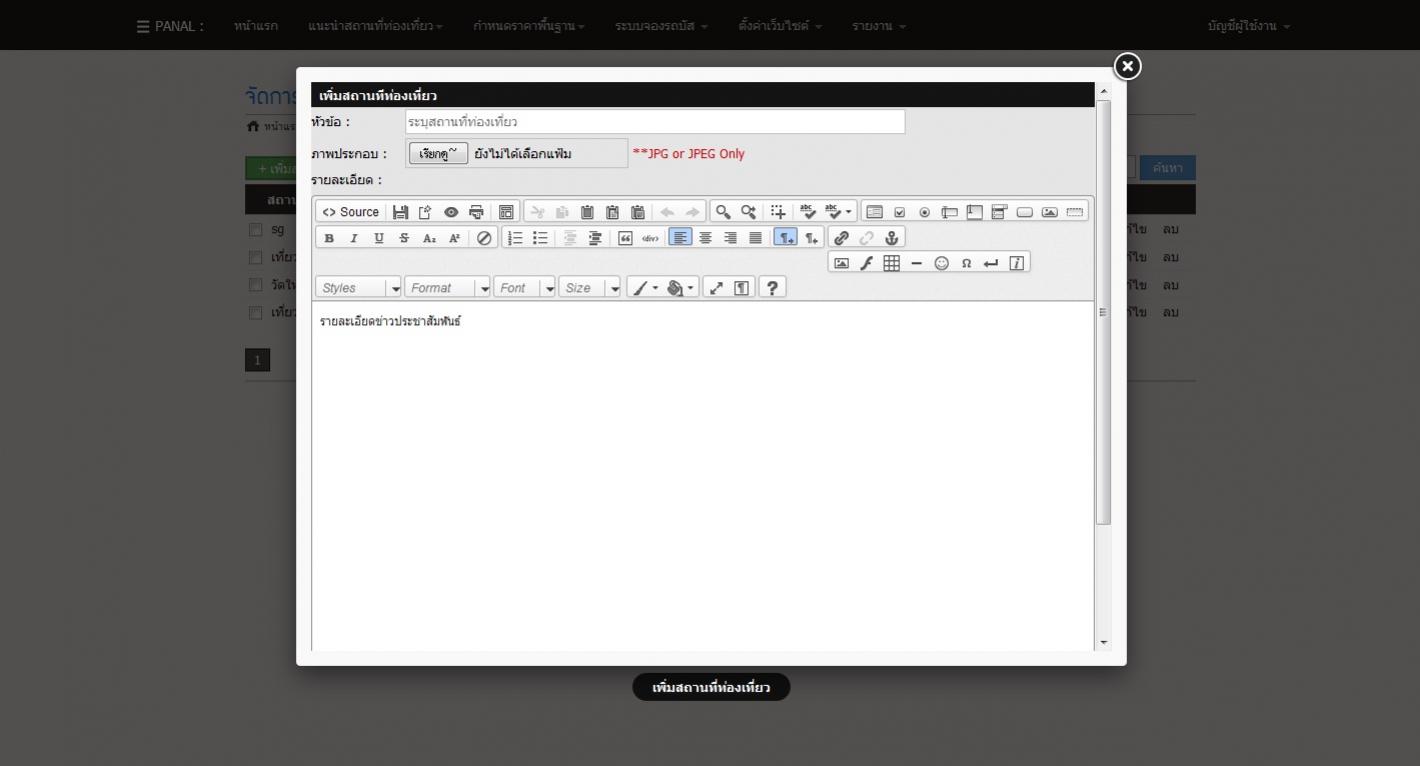1420x766 pixels.
Task: Click the หัวข้อ title input field
Action: coord(655,122)
